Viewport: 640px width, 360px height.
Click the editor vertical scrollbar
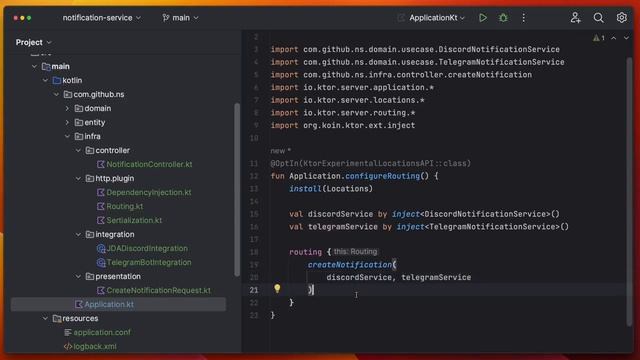[629, 192]
